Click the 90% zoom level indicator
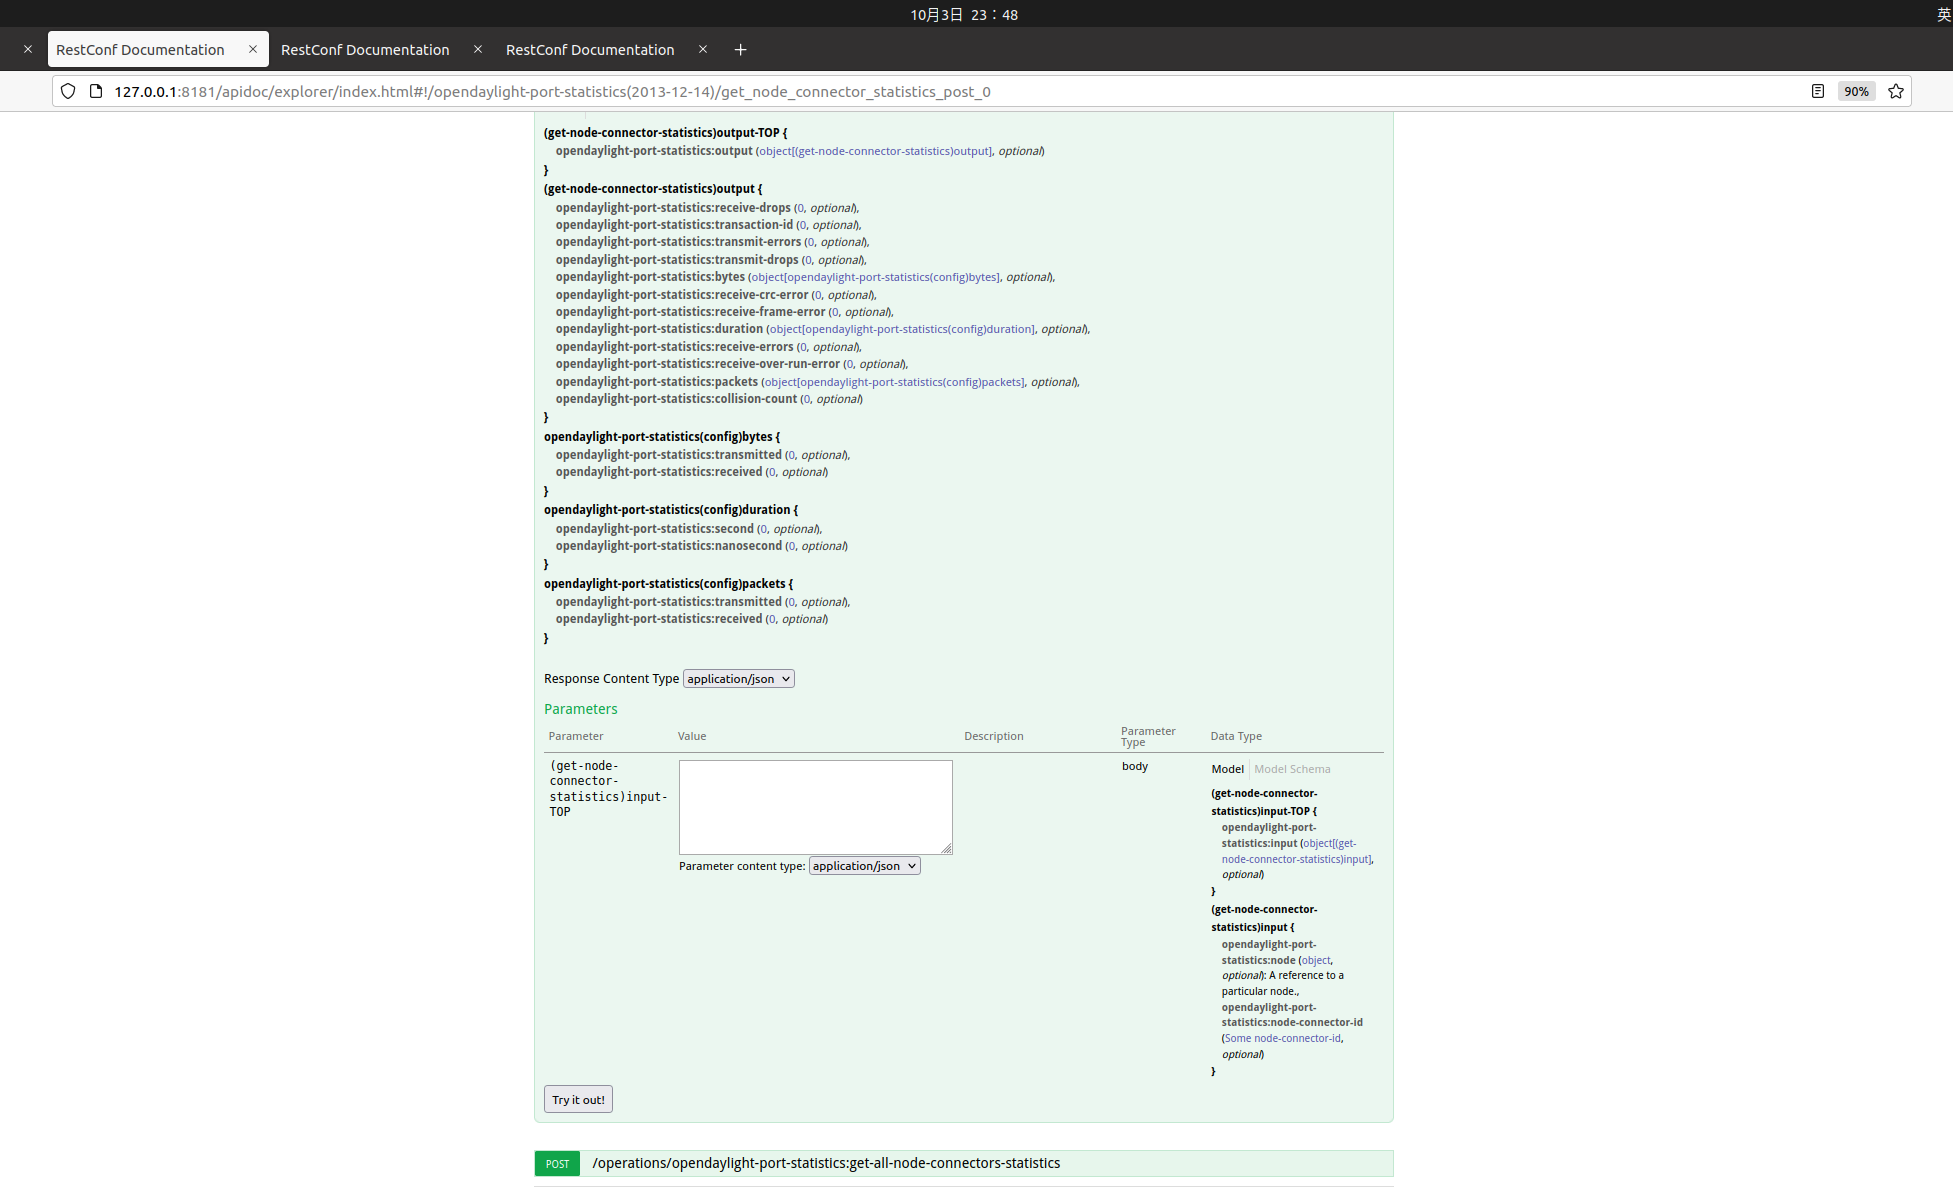Image resolution: width=1953 pixels, height=1193 pixels. click(x=1856, y=91)
